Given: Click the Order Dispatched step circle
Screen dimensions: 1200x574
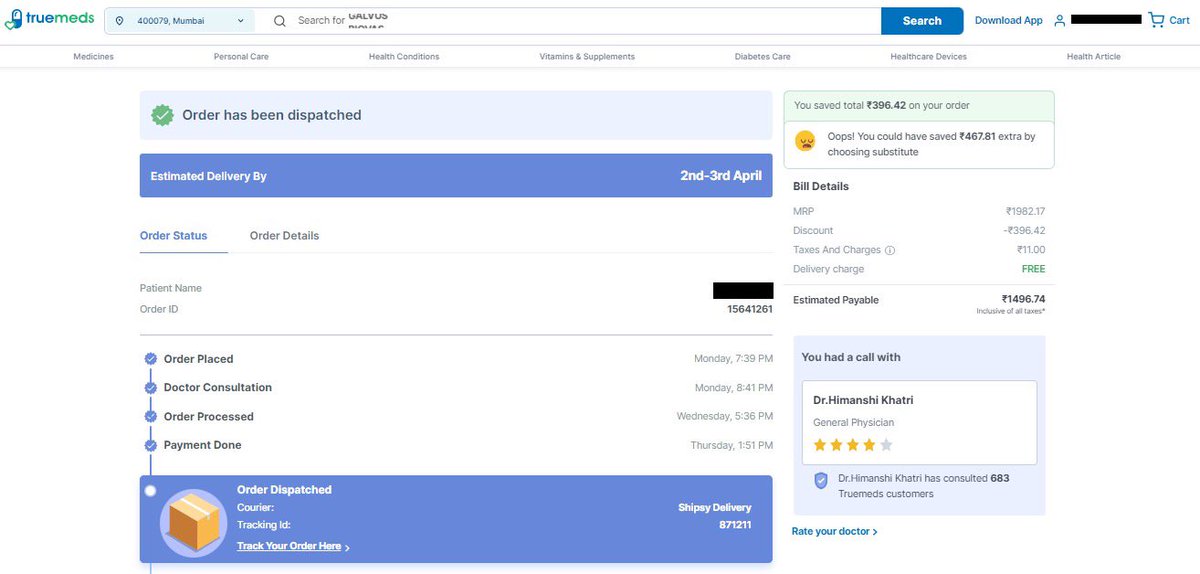Looking at the screenshot, I should point(150,490).
